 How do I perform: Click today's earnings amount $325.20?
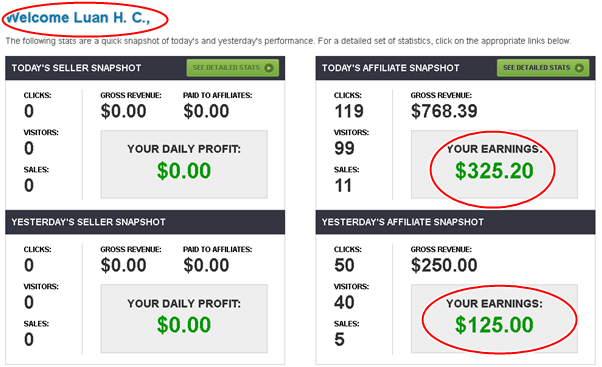coord(494,171)
